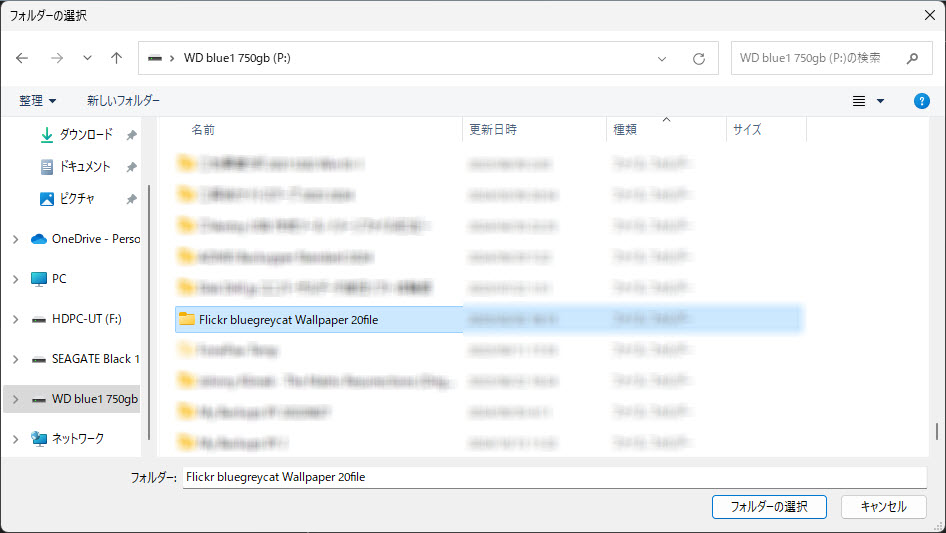946x533 pixels.
Task: Click the Folder name input field
Action: (x=555, y=477)
